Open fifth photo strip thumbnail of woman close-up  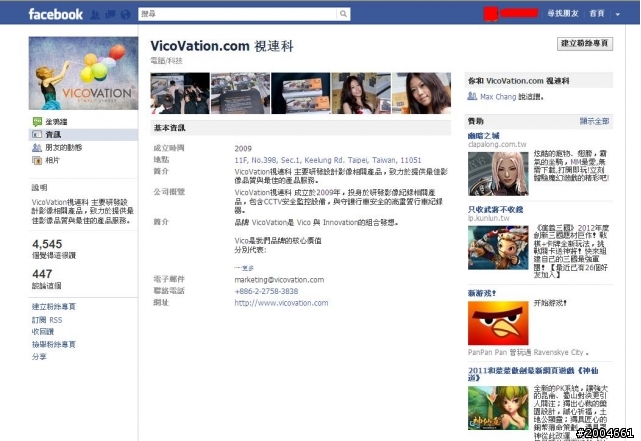421,93
